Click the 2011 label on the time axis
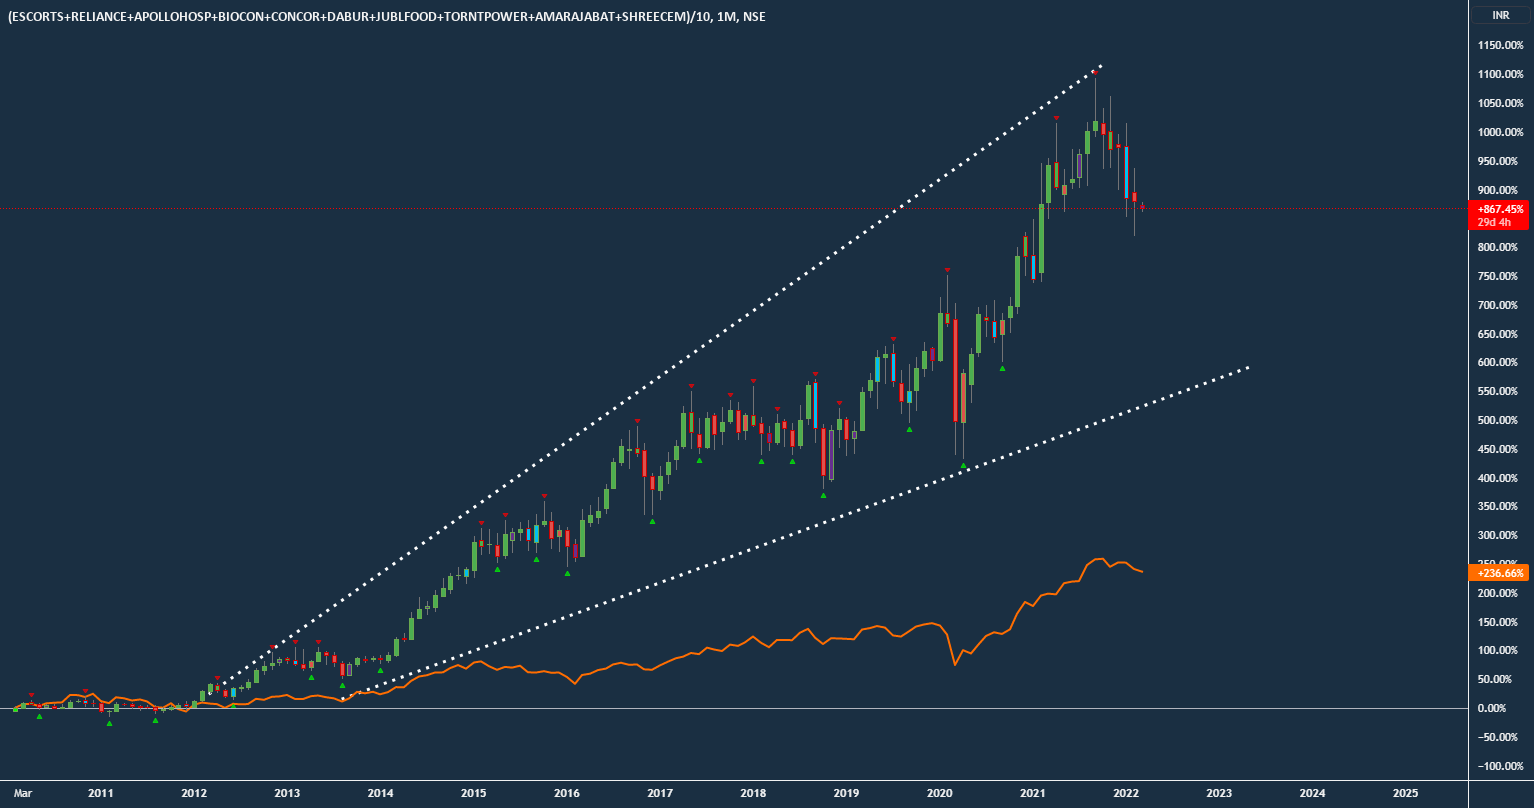 (100, 793)
